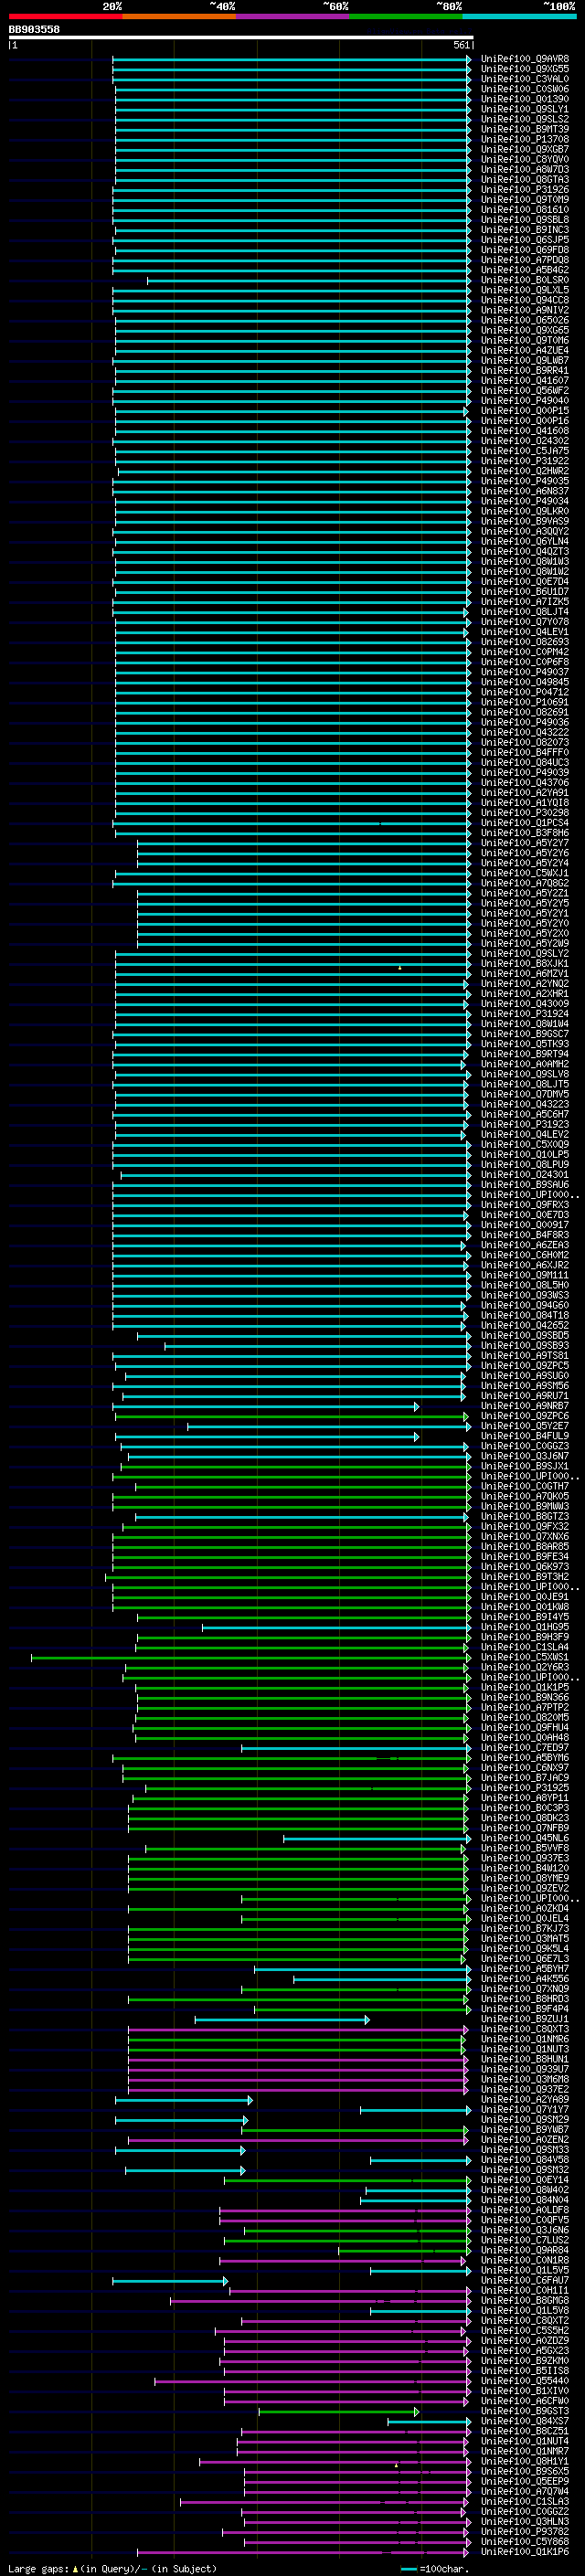Select hit UniRef100_Q6K973

[525, 1567]
